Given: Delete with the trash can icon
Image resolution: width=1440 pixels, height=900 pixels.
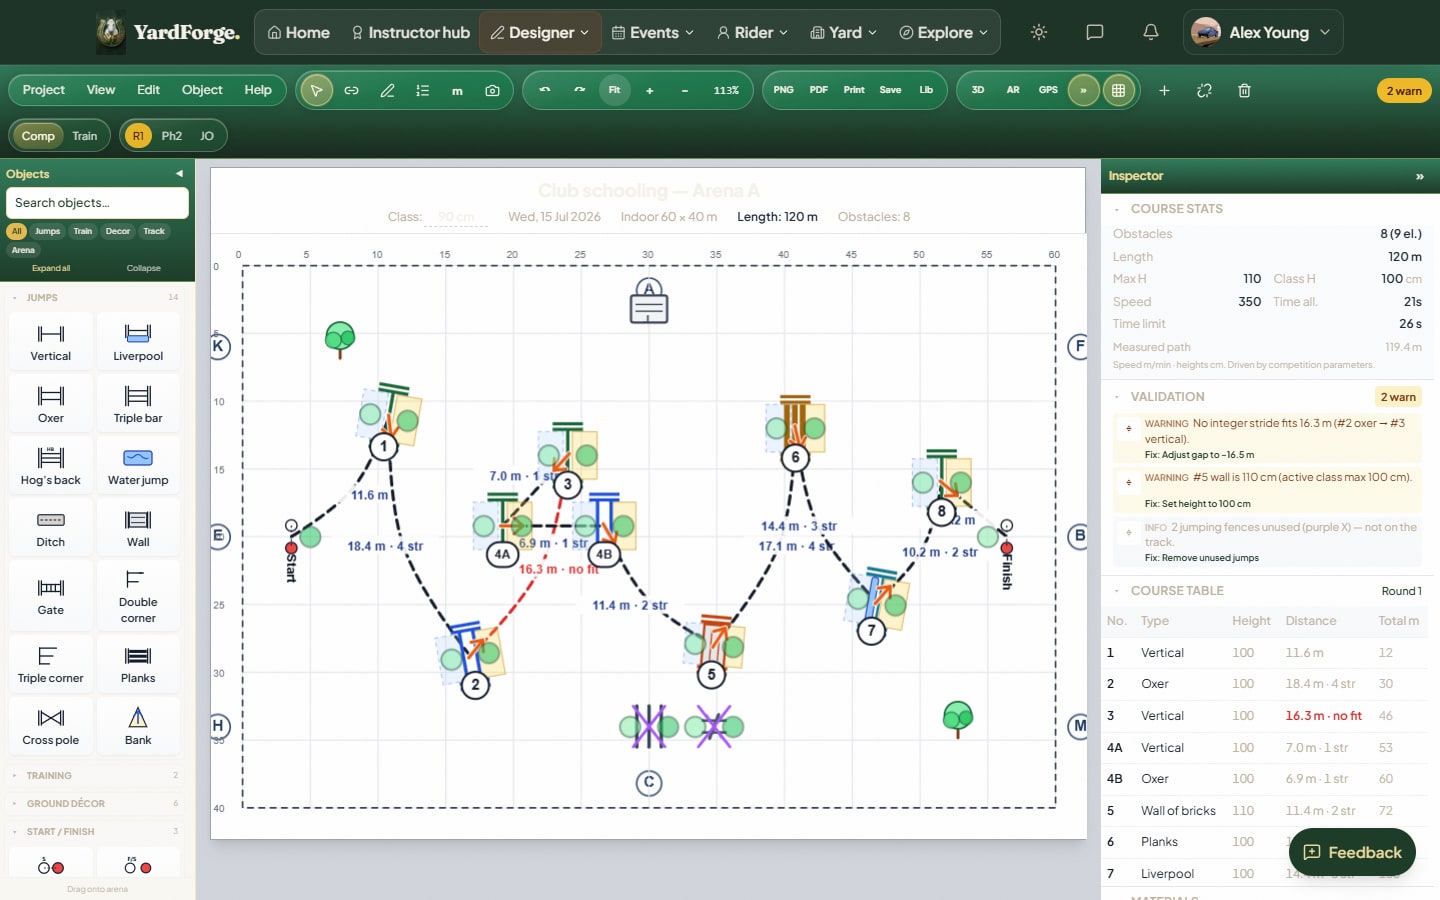Looking at the screenshot, I should click(x=1244, y=90).
